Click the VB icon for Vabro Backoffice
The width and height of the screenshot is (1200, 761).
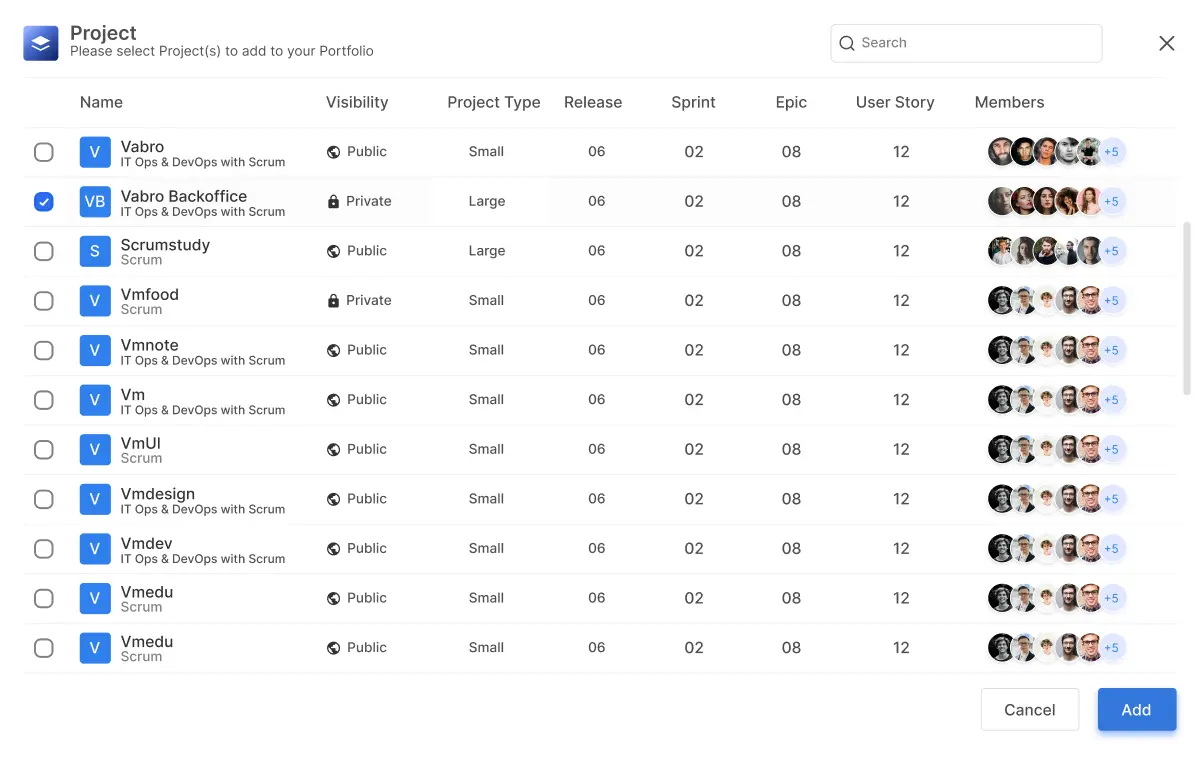[x=95, y=201]
